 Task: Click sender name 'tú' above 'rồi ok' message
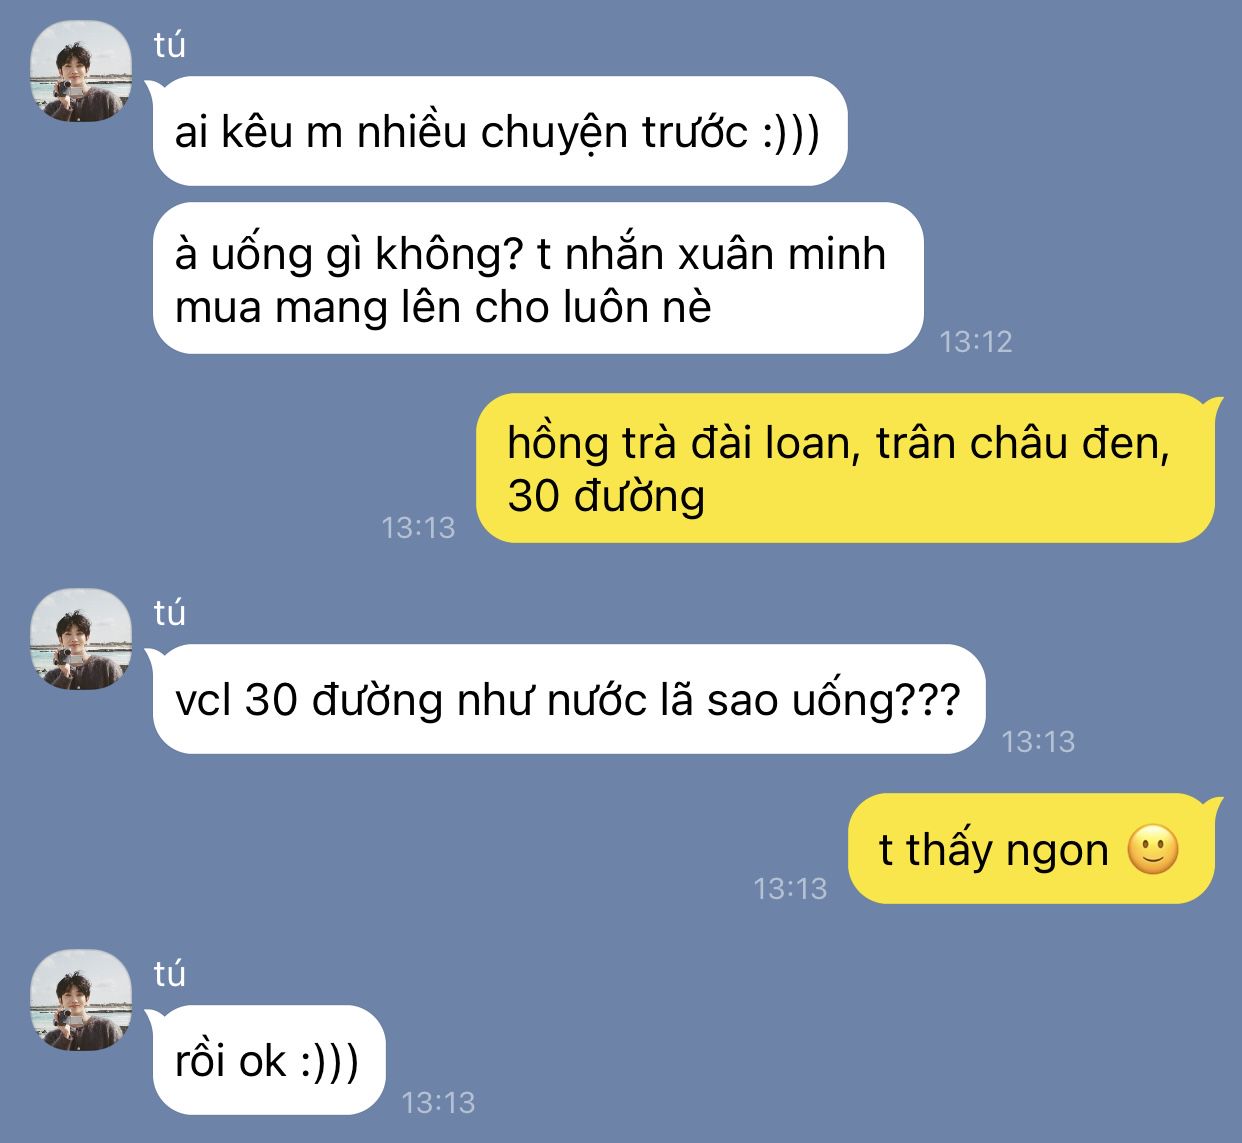pos(170,973)
